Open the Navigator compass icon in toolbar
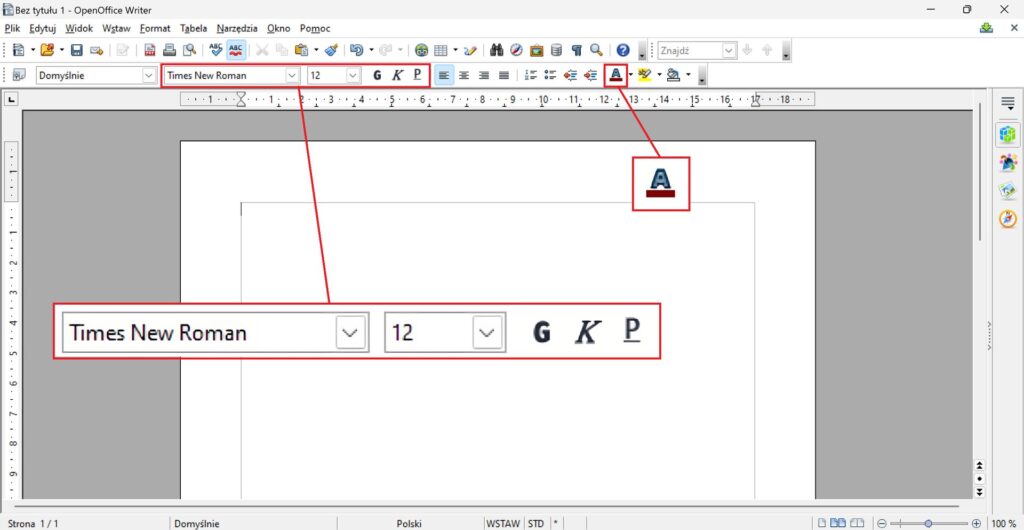This screenshot has width=1024, height=530. coord(516,50)
